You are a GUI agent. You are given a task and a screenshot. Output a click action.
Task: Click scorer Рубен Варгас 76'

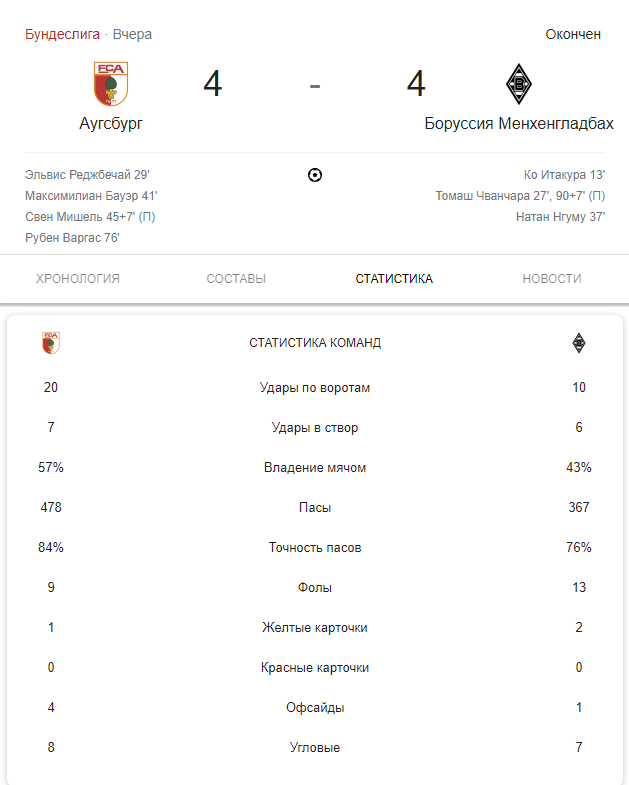point(72,238)
